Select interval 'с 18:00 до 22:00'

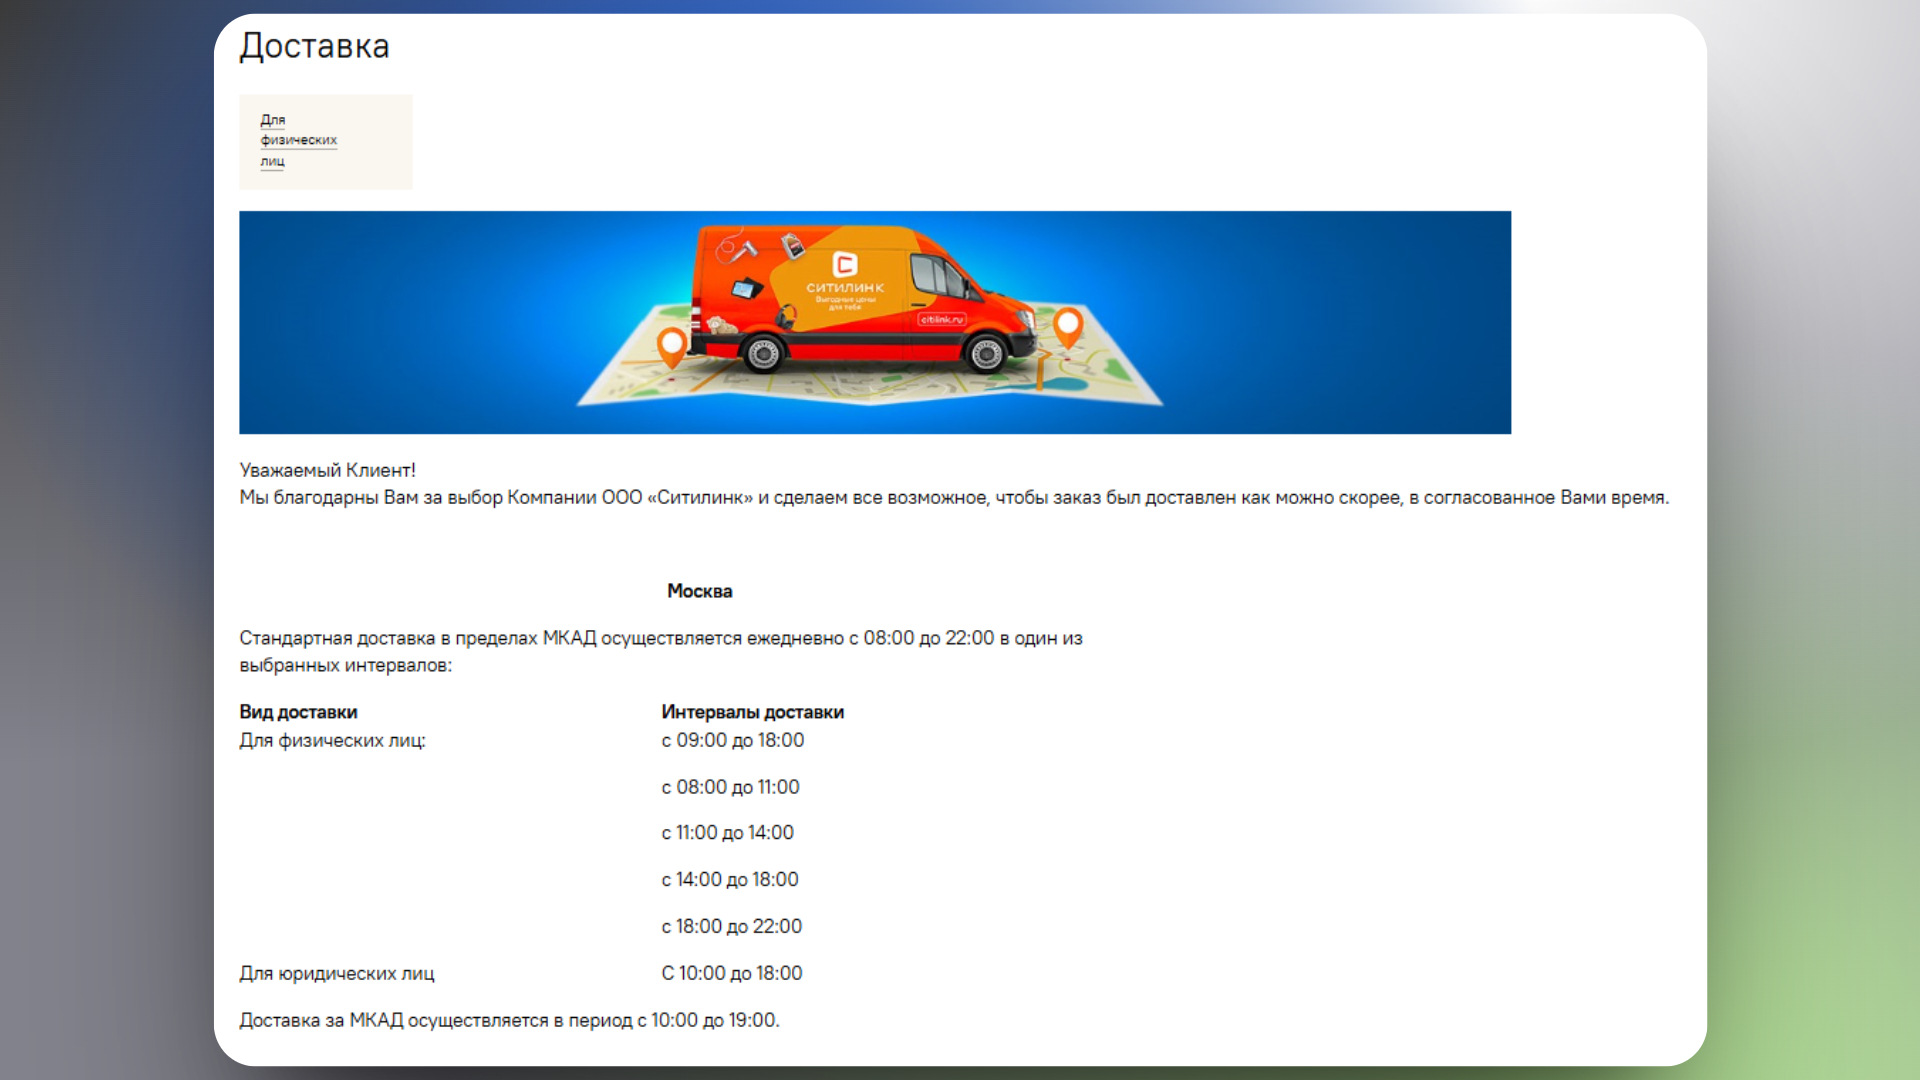point(731,926)
